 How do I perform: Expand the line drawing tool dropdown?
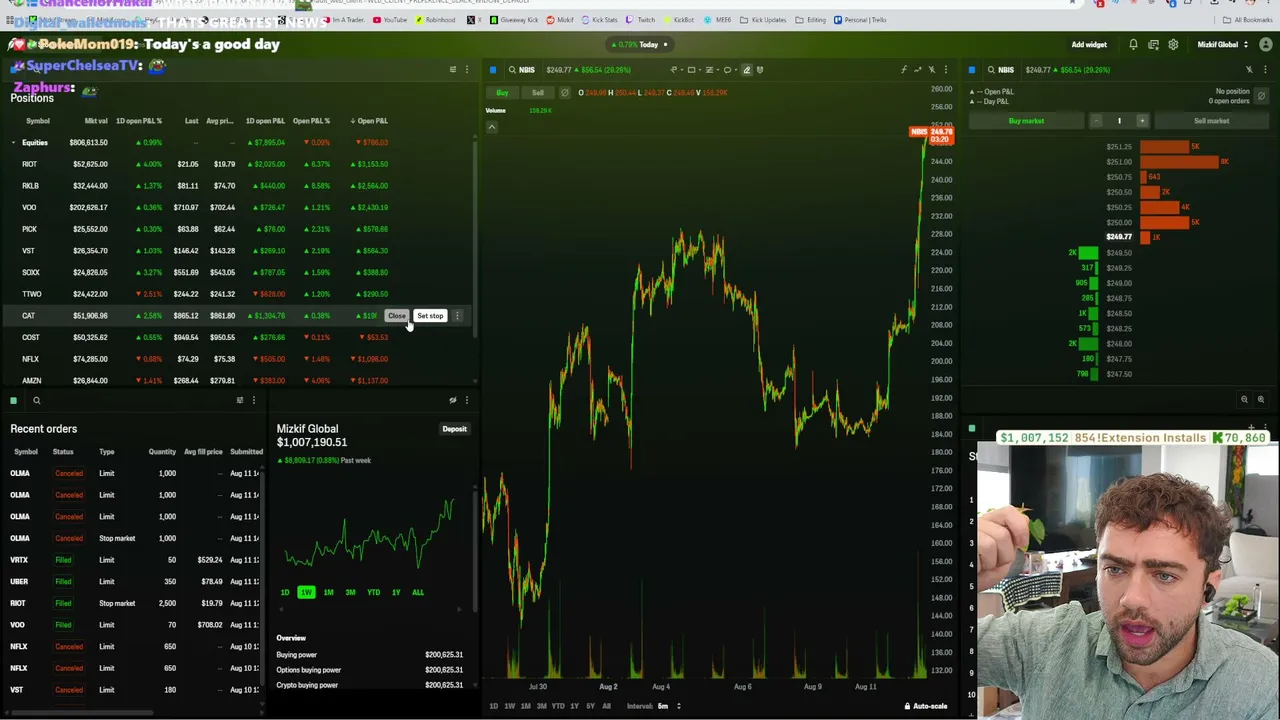(x=682, y=70)
